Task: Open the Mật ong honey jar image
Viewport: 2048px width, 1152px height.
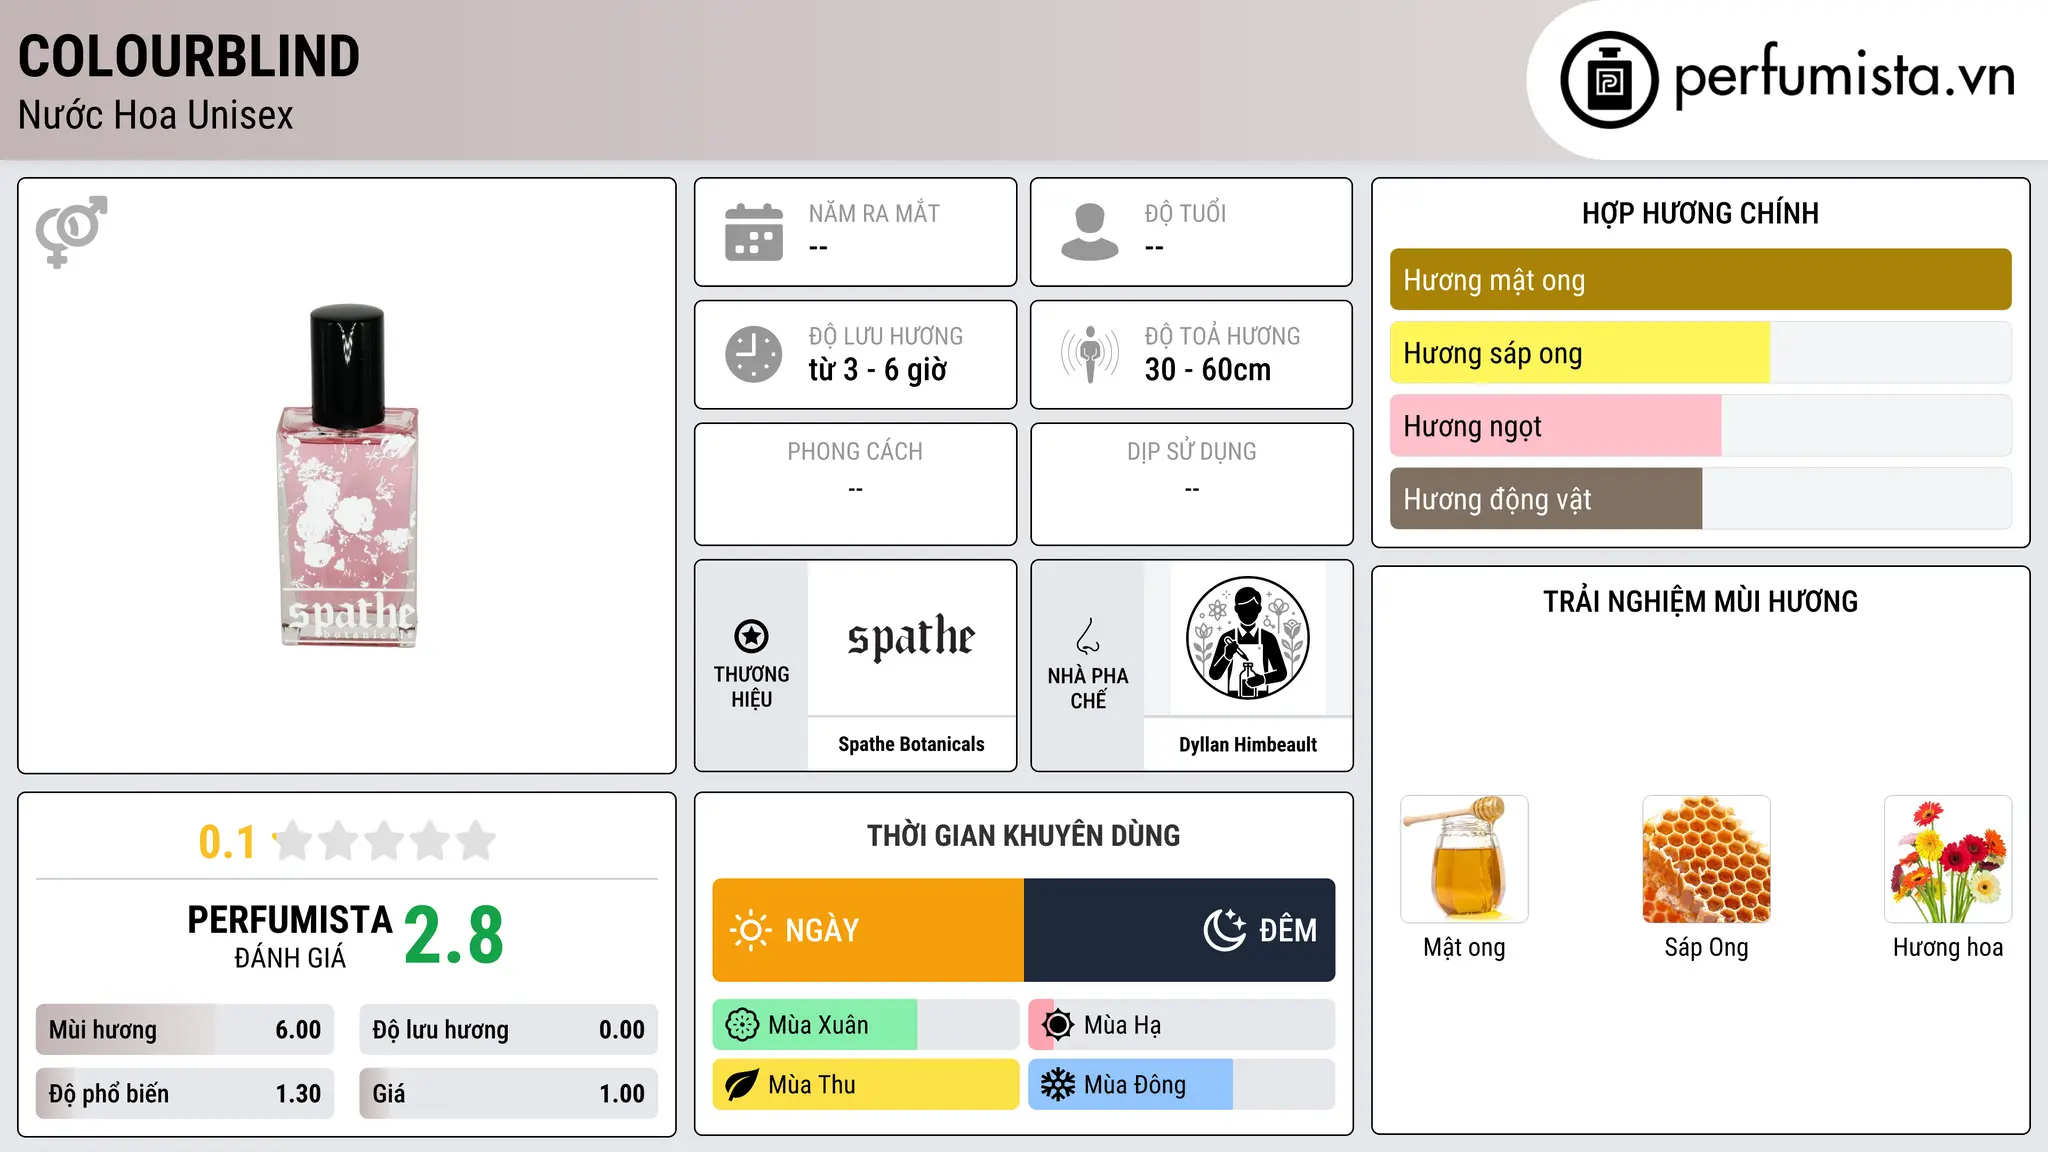Action: tap(1464, 859)
